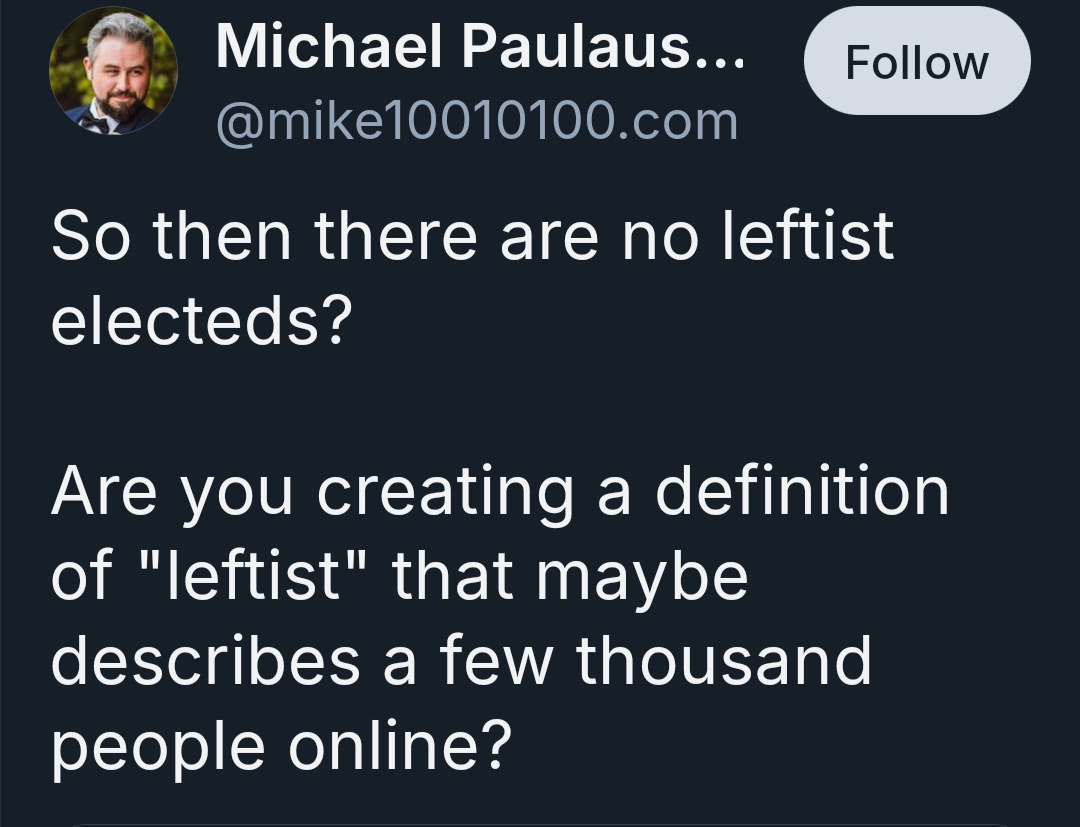Open the embedded card edge below the post
This screenshot has width=1080, height=827.
coord(540,823)
